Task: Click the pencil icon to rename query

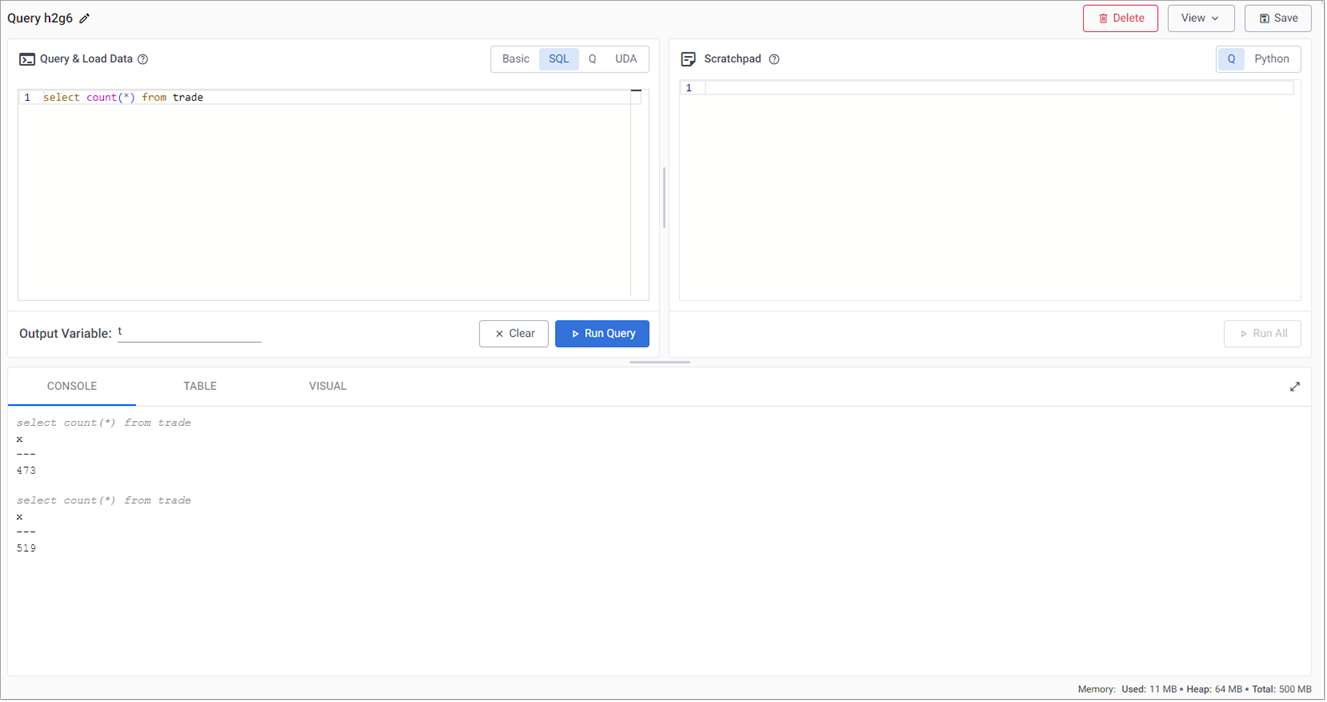Action: pyautogui.click(x=85, y=19)
